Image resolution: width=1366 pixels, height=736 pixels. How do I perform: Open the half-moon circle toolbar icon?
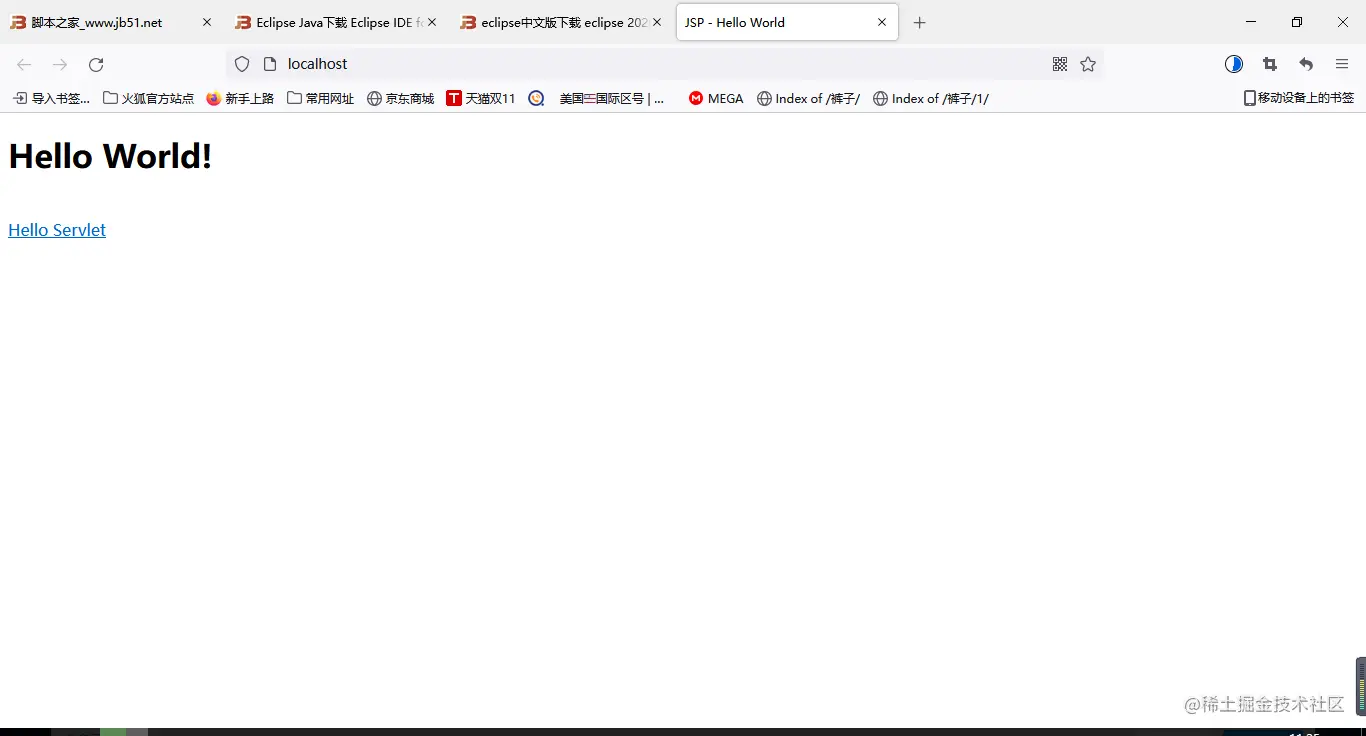click(x=1234, y=64)
